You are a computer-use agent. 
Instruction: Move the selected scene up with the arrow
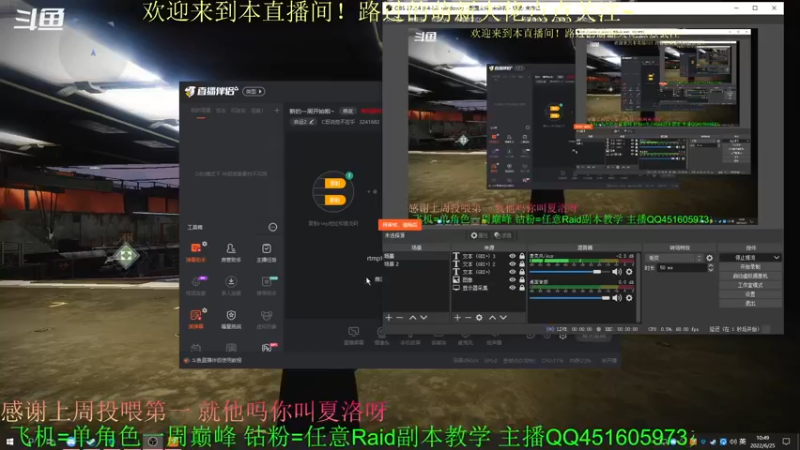[413, 317]
